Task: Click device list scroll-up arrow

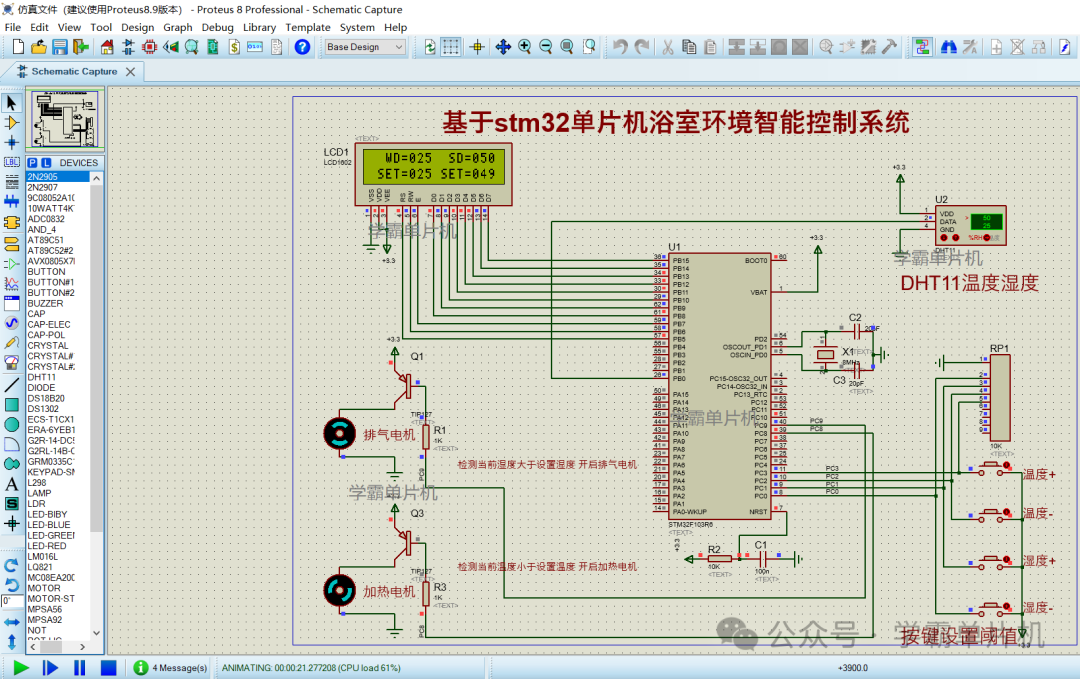Action: tap(96, 178)
